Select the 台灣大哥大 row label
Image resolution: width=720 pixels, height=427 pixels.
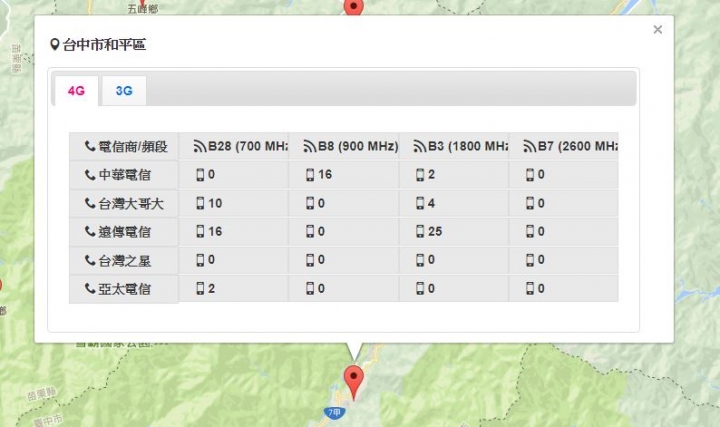click(124, 203)
